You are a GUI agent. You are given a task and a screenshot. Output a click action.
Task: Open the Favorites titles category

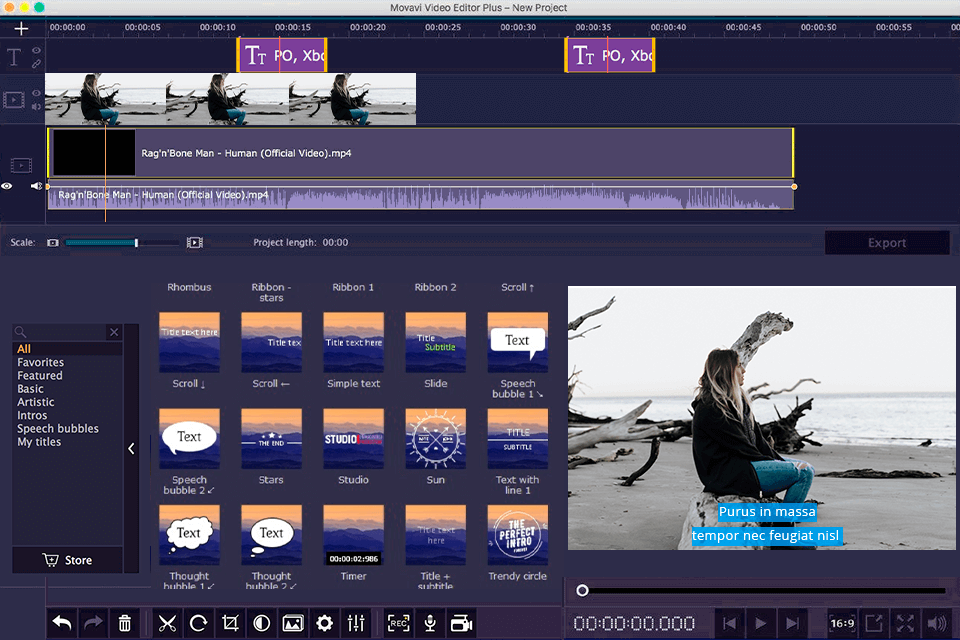(x=40, y=362)
